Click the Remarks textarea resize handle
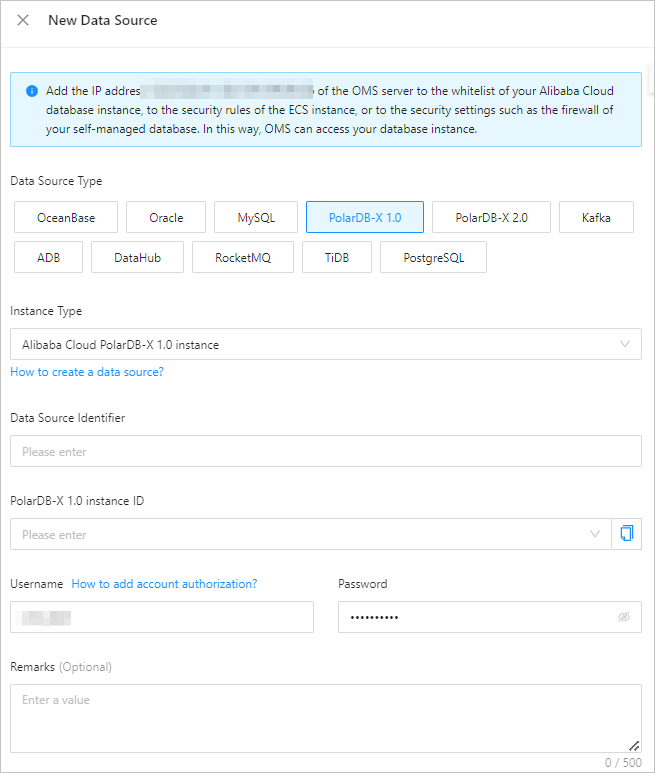The width and height of the screenshot is (655, 773). pyautogui.click(x=634, y=746)
